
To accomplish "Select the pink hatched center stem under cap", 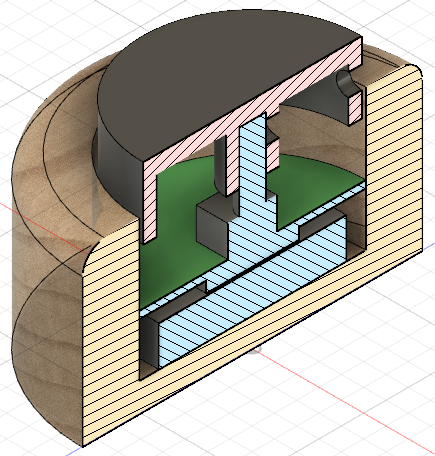I will [x=232, y=163].
